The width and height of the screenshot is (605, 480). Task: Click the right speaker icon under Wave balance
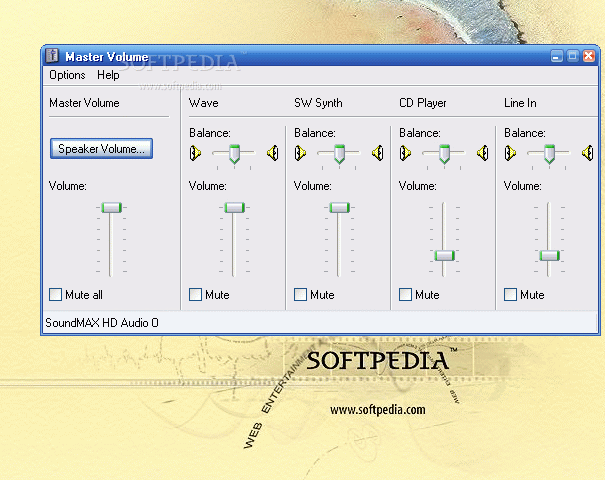[273, 153]
